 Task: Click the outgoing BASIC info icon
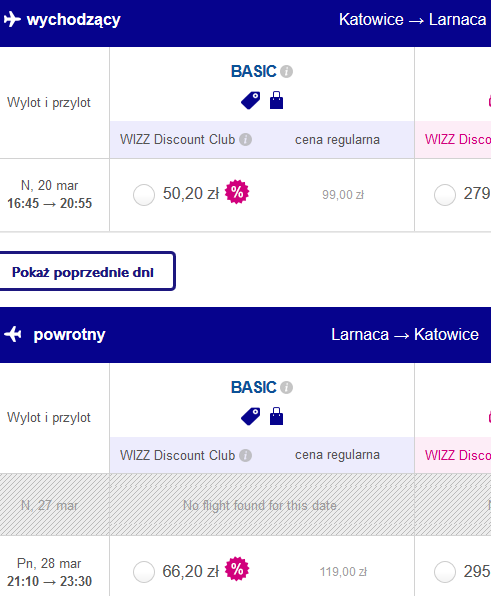[x=287, y=71]
